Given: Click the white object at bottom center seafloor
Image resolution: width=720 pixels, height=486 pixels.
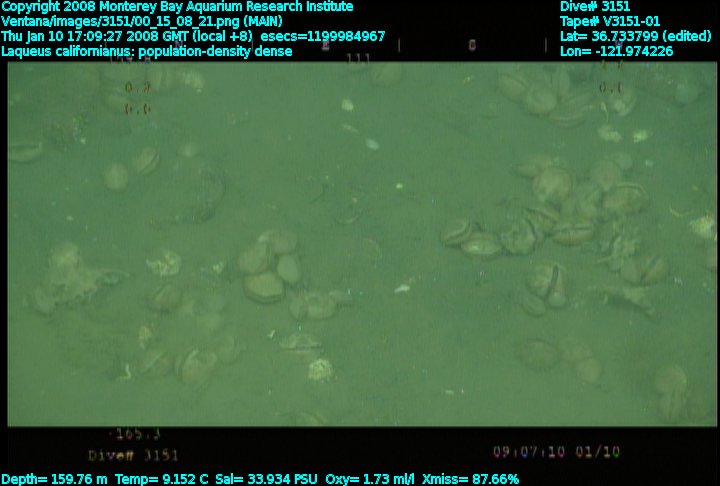Looking at the screenshot, I should (320, 370).
